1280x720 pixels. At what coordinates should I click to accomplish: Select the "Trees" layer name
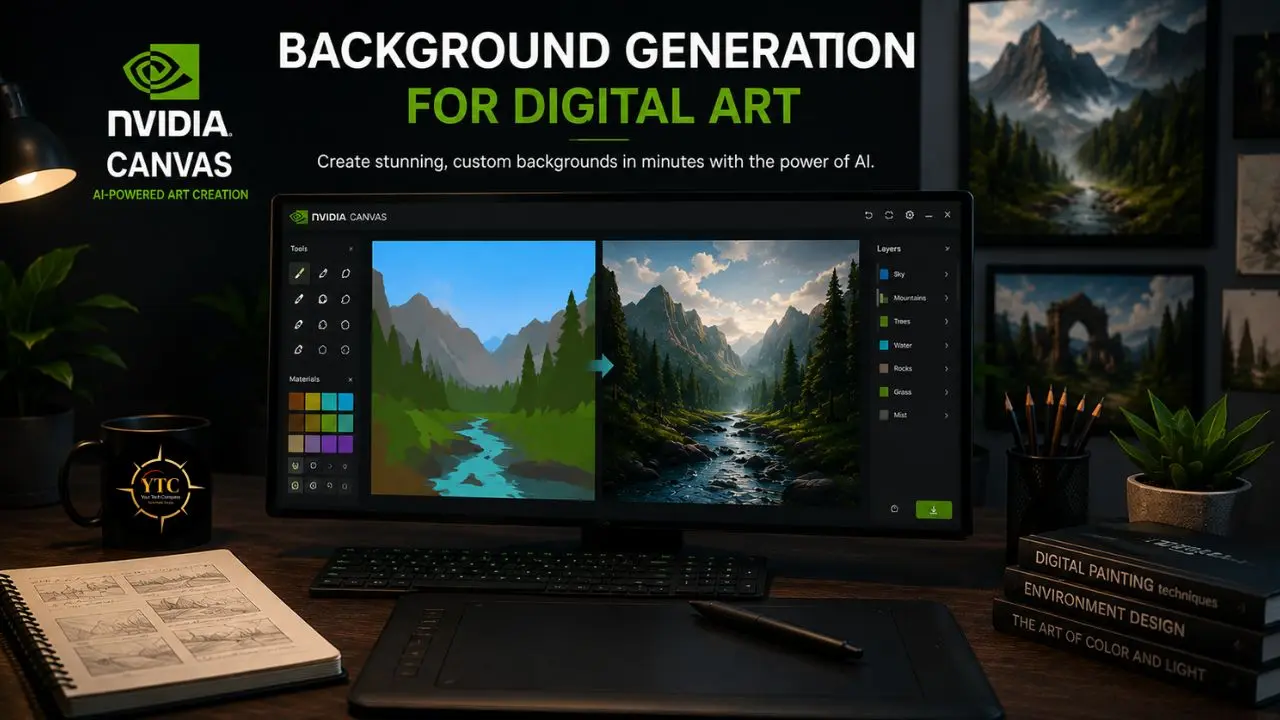(x=902, y=321)
